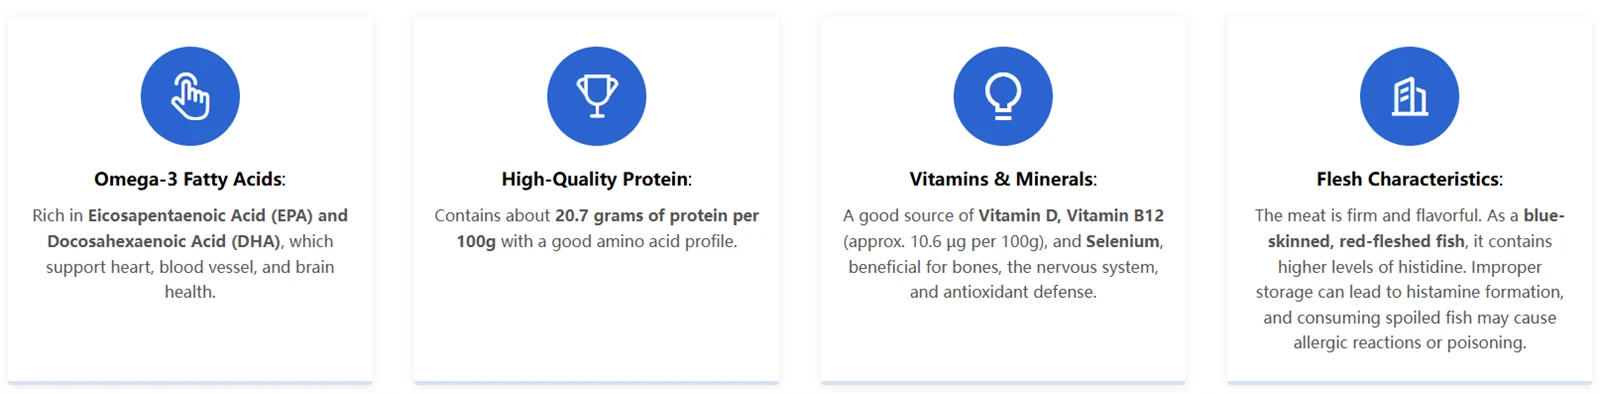The height and width of the screenshot is (394, 1600).
Task: Click the heart and brain health sentence
Action: tap(190, 279)
